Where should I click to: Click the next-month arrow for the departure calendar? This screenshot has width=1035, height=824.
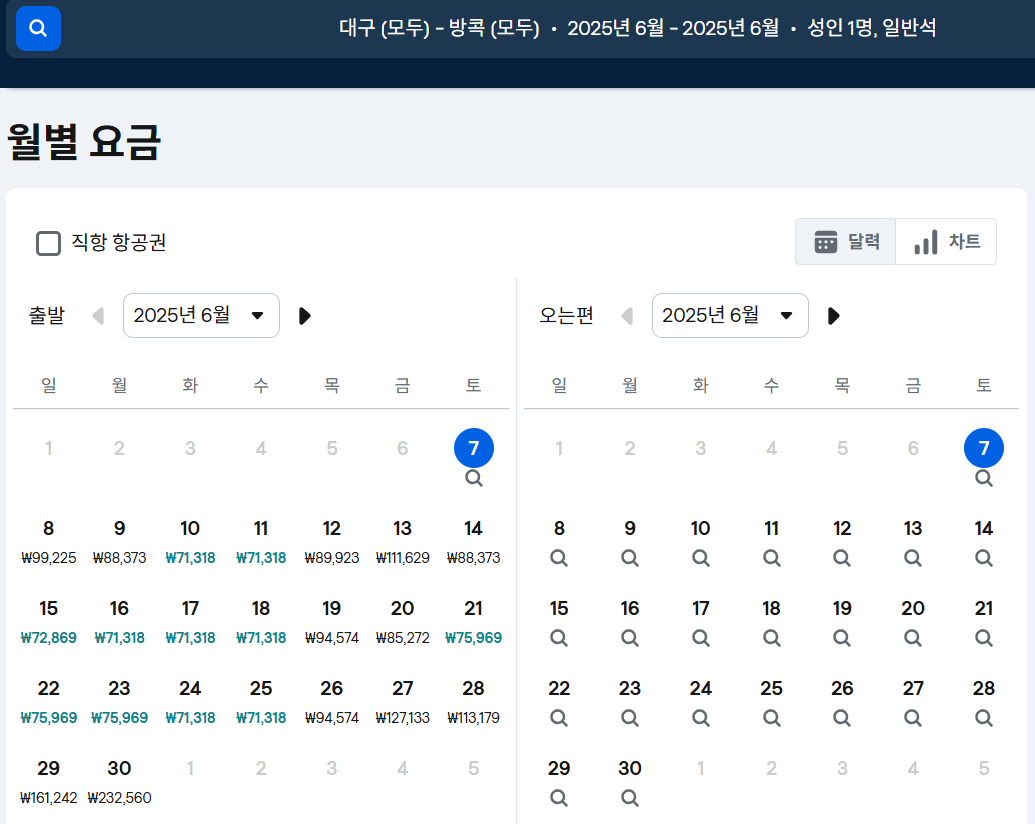click(304, 315)
